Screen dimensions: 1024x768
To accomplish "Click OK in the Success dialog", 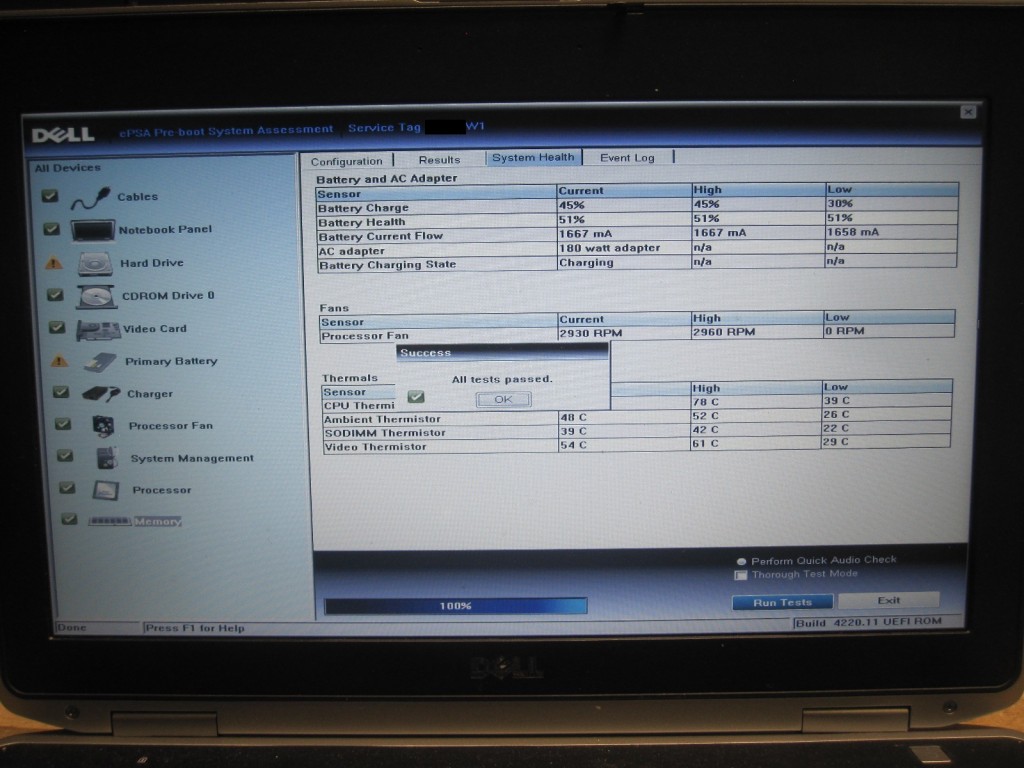I will click(504, 399).
